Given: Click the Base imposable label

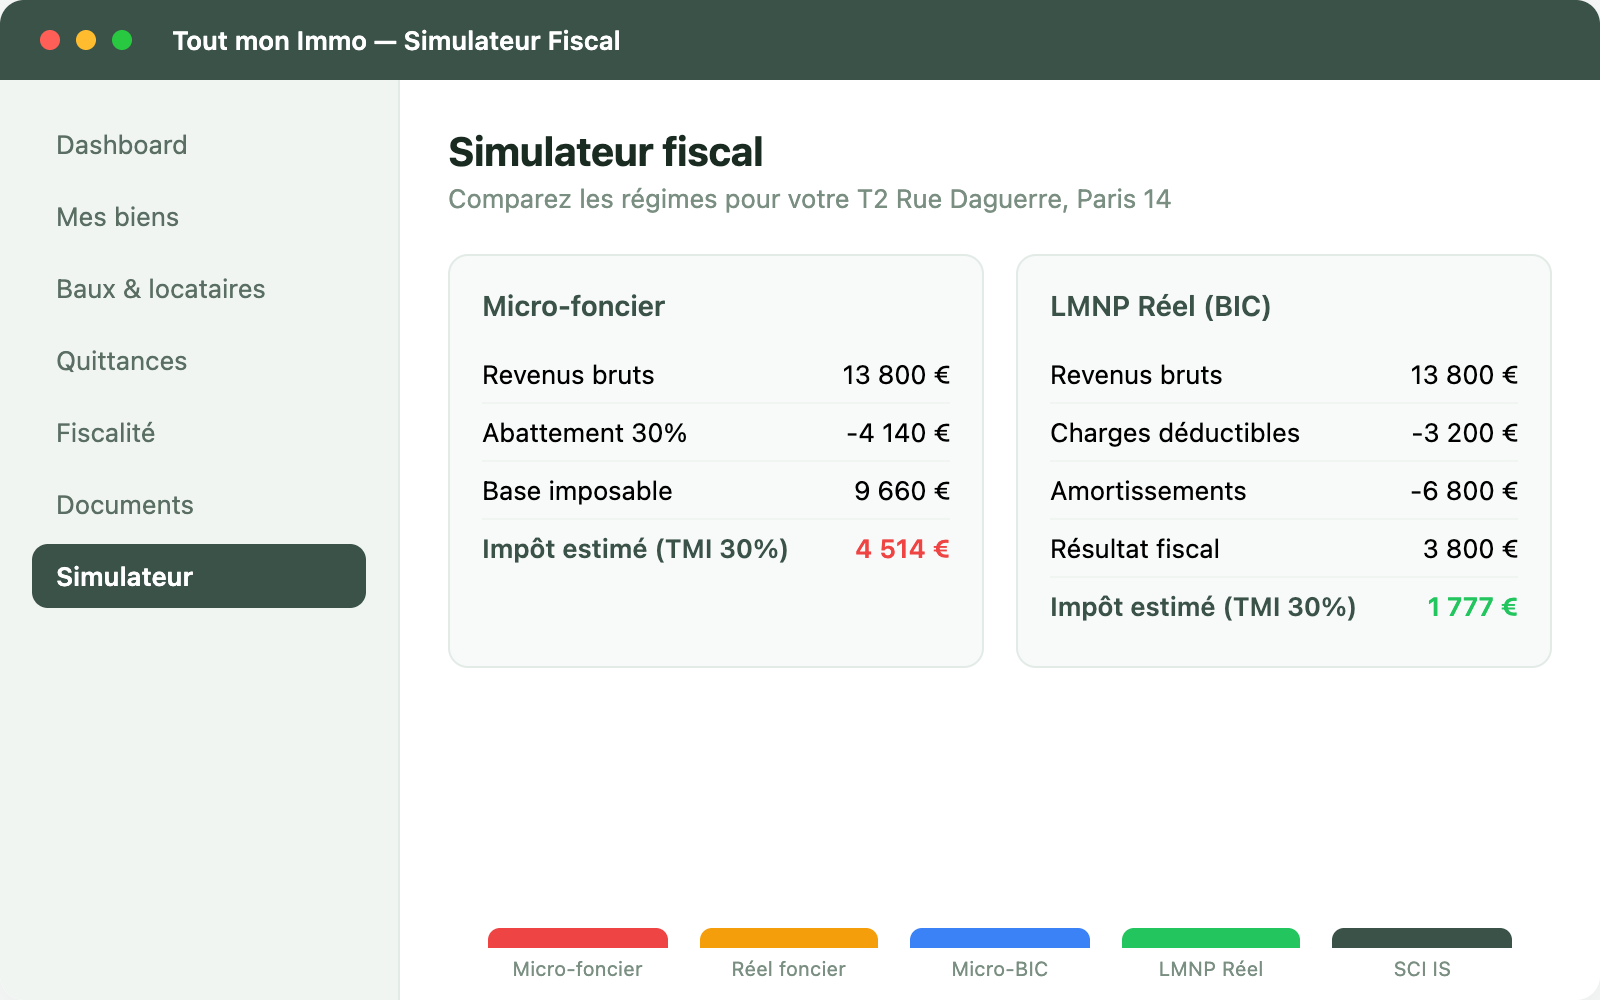Looking at the screenshot, I should pyautogui.click(x=577, y=491).
